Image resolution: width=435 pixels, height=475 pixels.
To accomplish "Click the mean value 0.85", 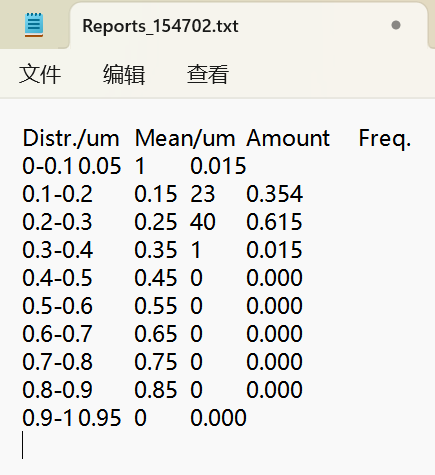I will 156,390.
